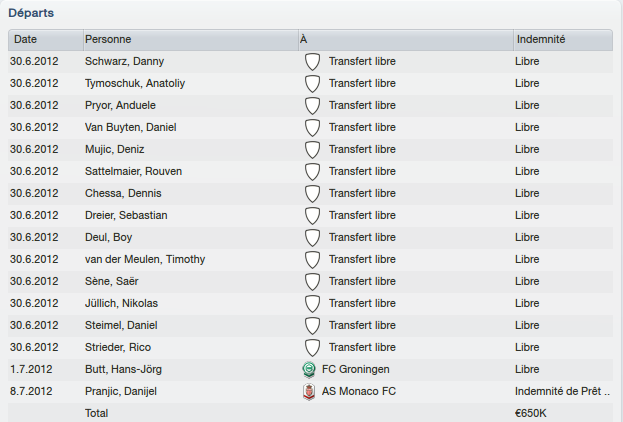Click shield icon next to Sattelmaier, Rouven
The image size is (623, 422).
click(x=312, y=172)
